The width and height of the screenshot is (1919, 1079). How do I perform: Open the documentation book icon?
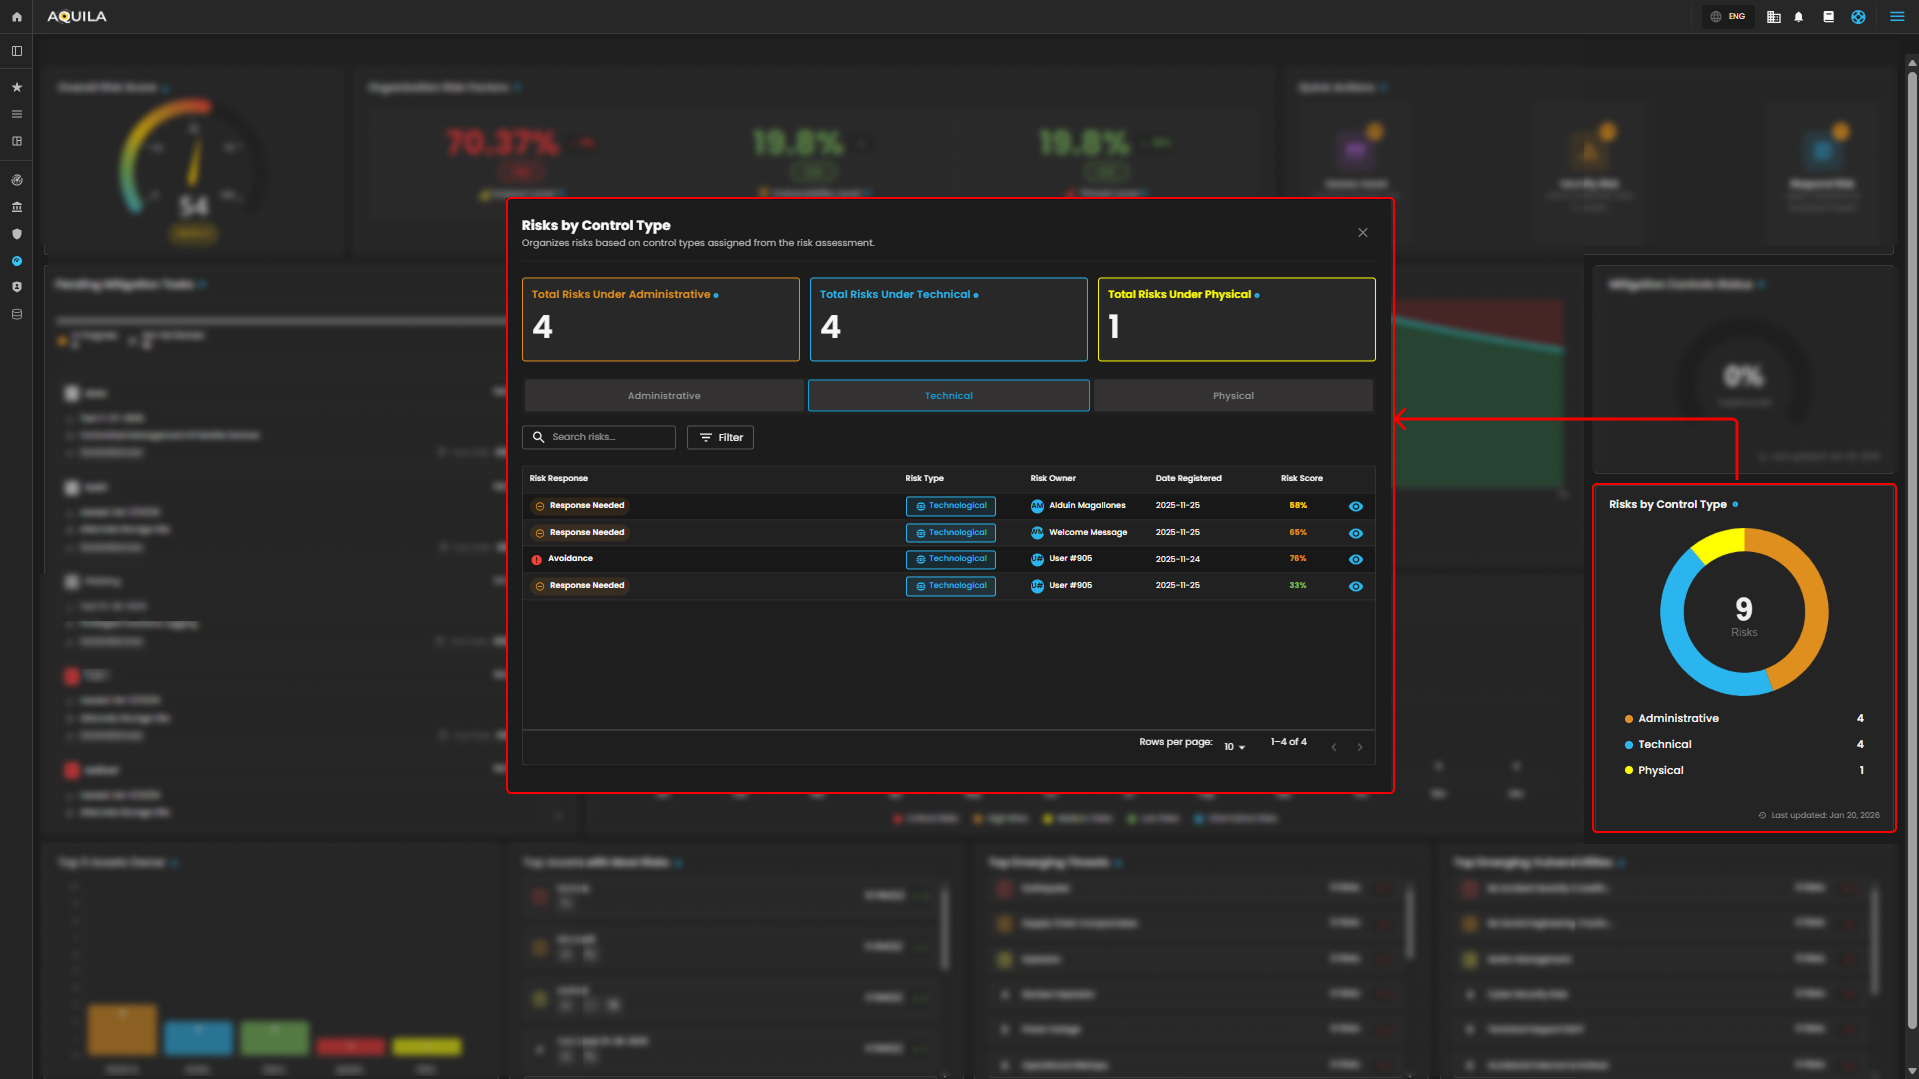tap(1828, 17)
